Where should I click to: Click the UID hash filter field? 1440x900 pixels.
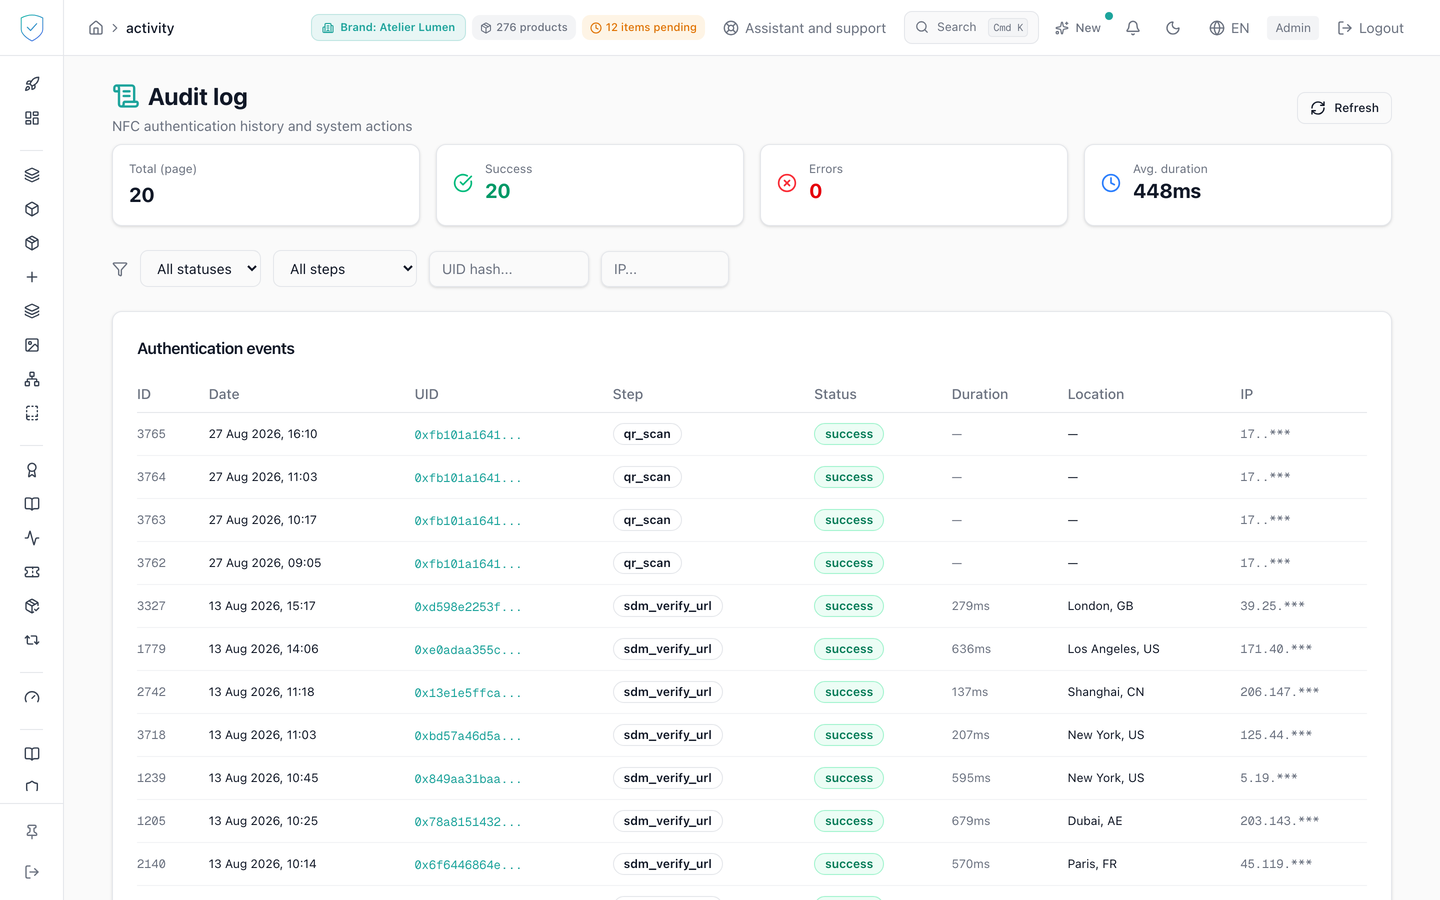509,269
